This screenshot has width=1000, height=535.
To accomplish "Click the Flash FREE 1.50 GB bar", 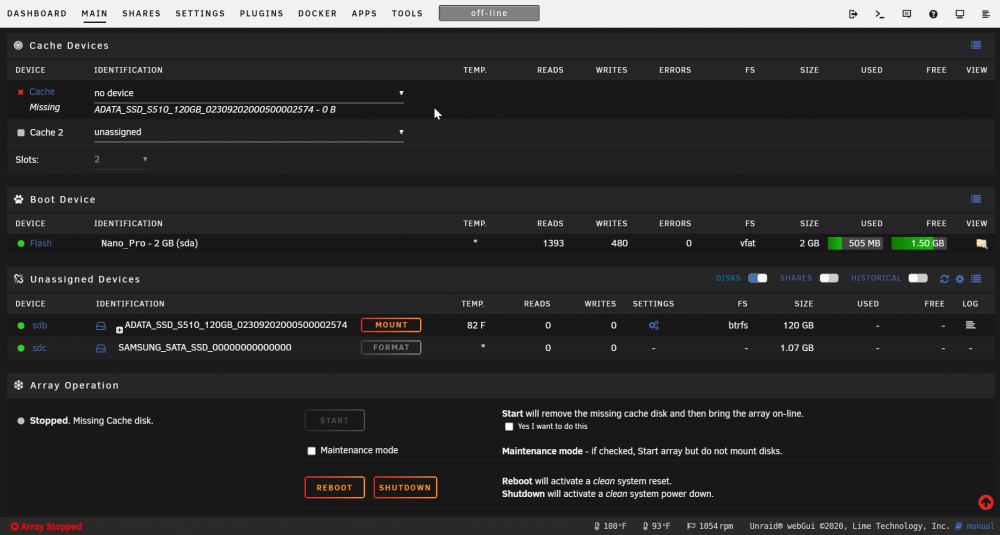I will tap(919, 243).
